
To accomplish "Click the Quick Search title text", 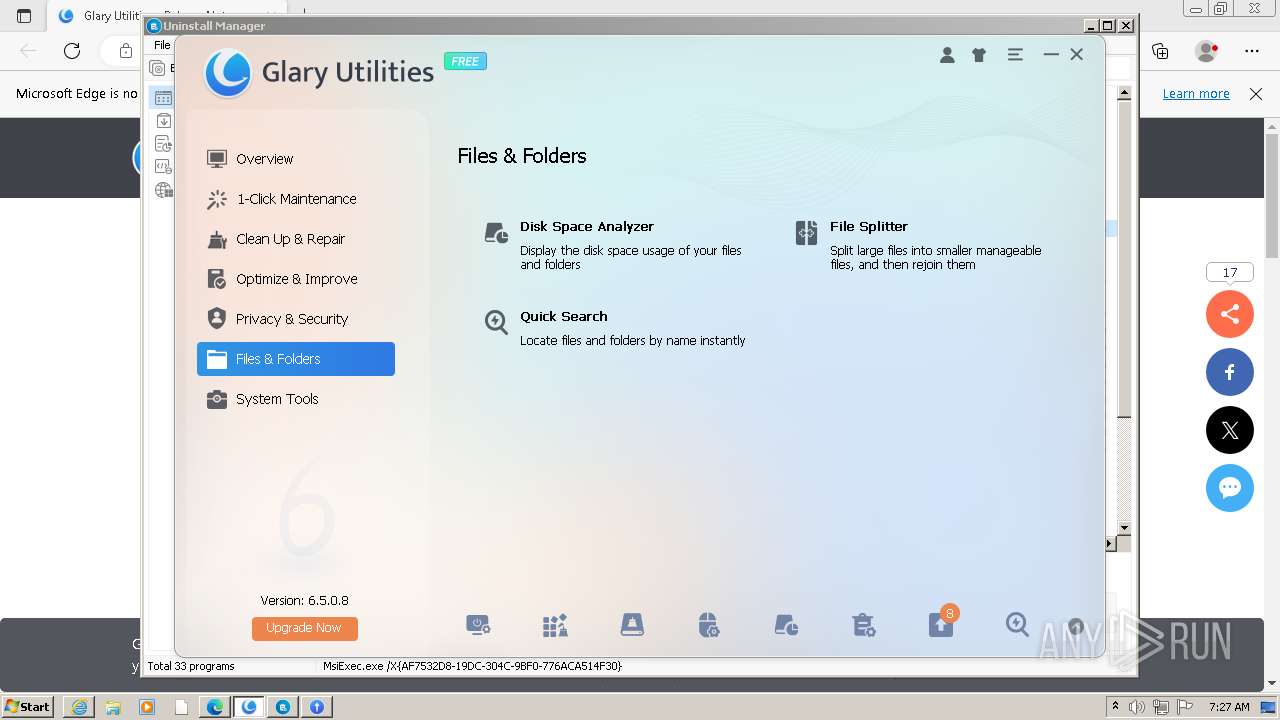I will pyautogui.click(x=564, y=316).
